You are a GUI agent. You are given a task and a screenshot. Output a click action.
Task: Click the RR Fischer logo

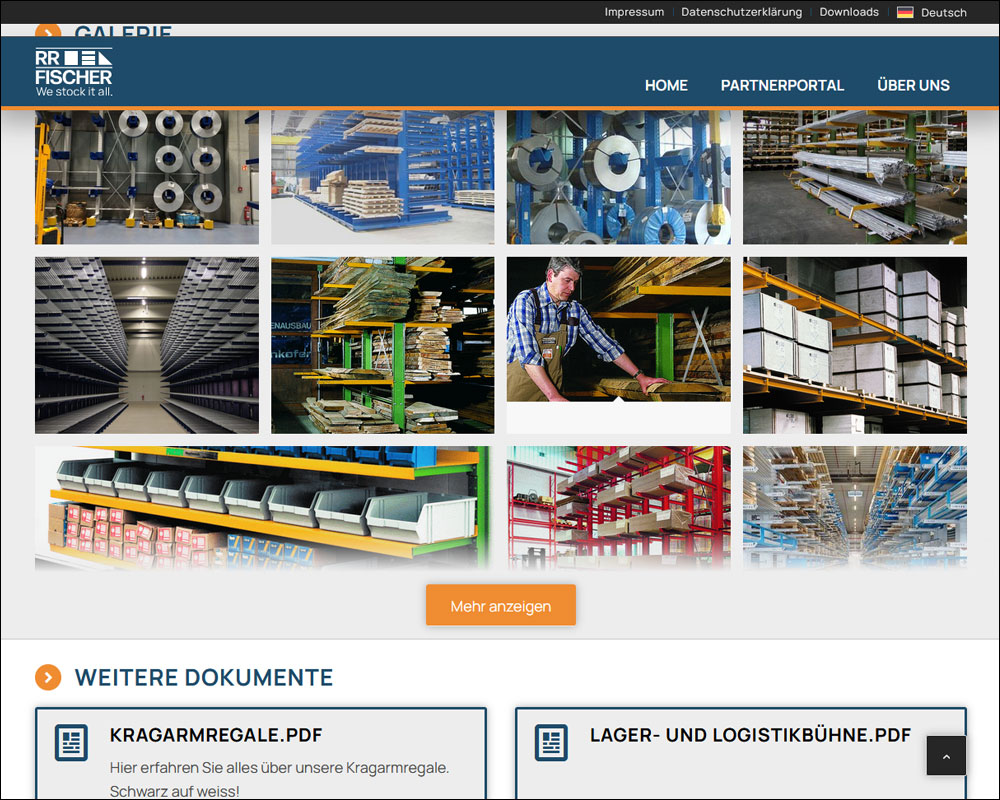(74, 72)
